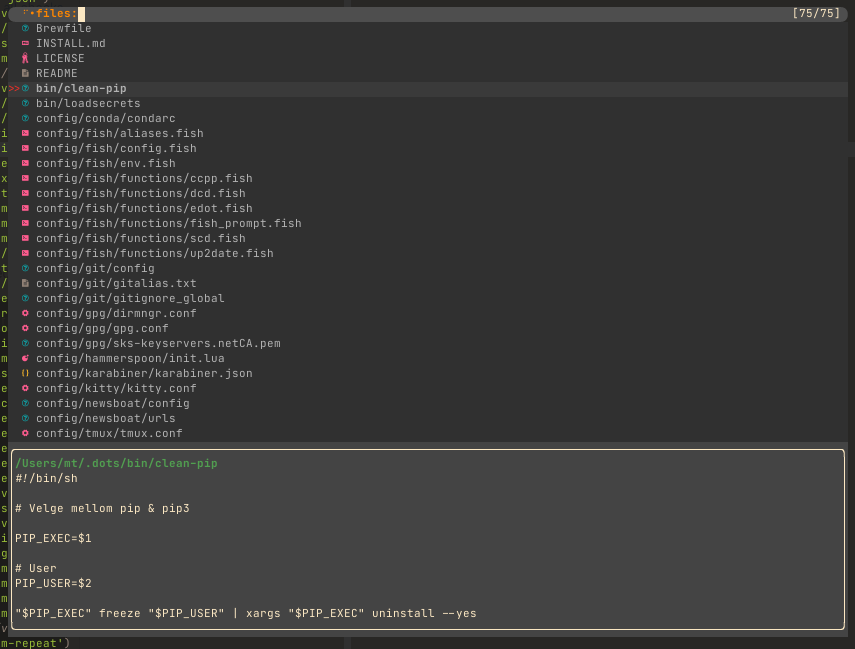Select config/fish/functions/ccpp.fish entry
The height and width of the screenshot is (649, 855).
click(x=144, y=178)
